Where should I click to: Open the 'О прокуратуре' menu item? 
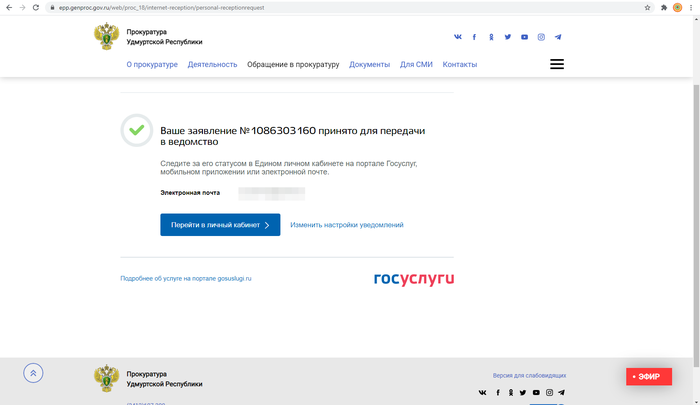coord(152,64)
